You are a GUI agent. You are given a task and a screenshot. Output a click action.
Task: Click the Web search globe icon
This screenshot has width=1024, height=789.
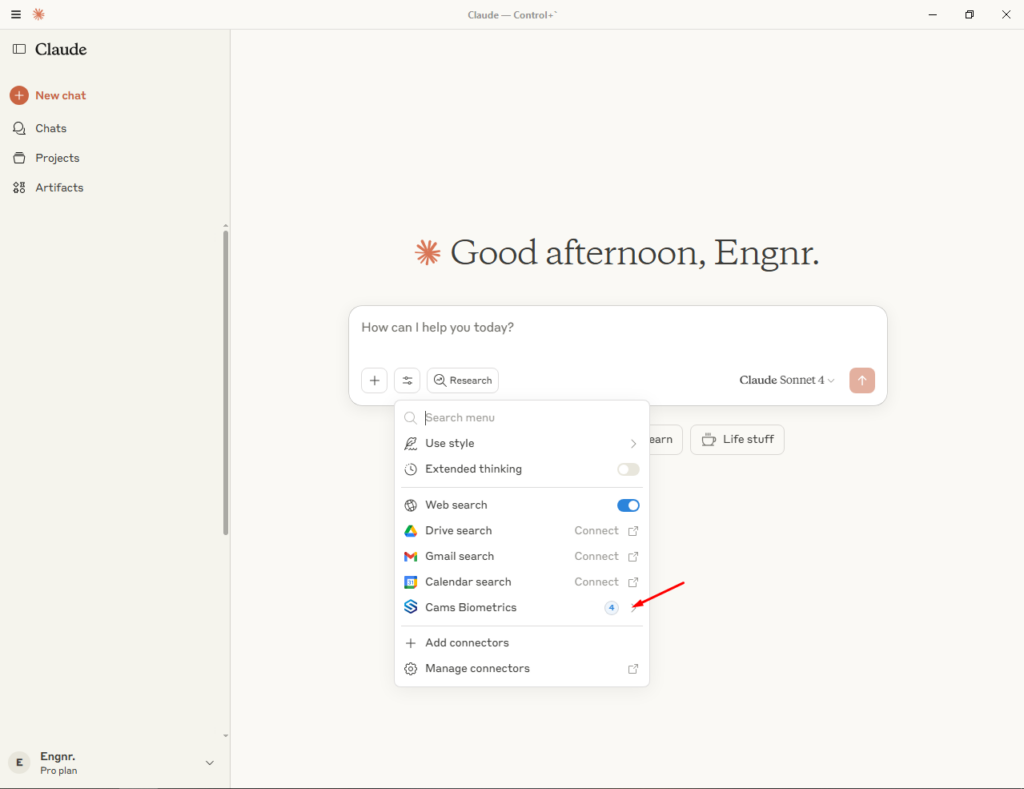tap(410, 505)
